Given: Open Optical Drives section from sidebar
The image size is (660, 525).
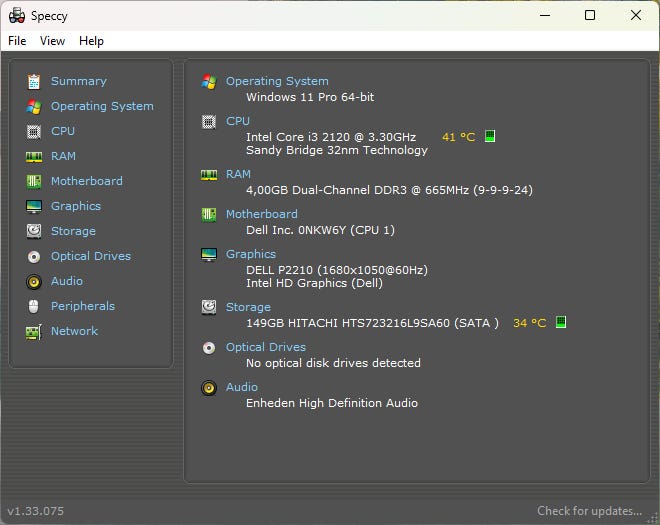Looking at the screenshot, I should [x=91, y=256].
